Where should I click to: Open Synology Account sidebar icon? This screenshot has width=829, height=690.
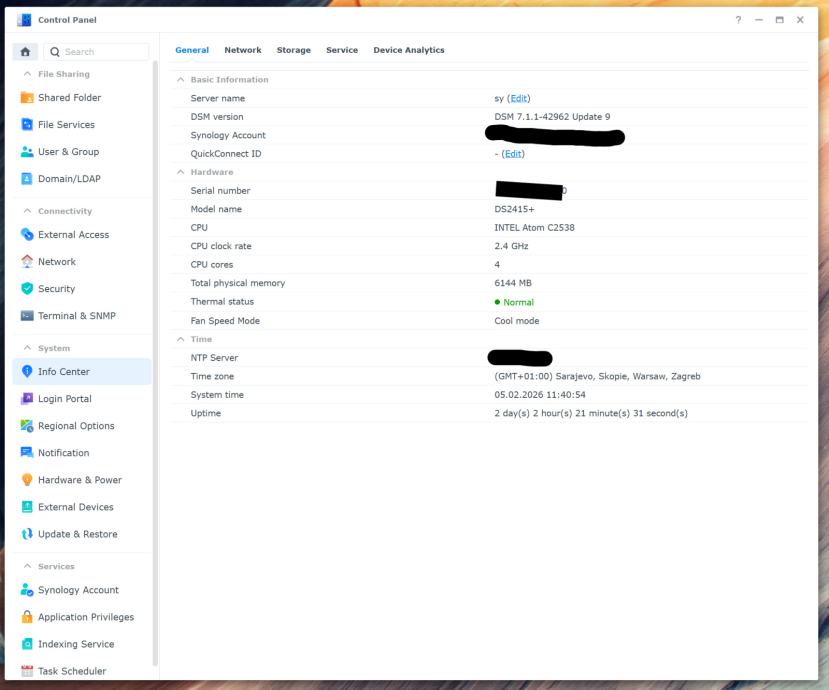point(27,590)
